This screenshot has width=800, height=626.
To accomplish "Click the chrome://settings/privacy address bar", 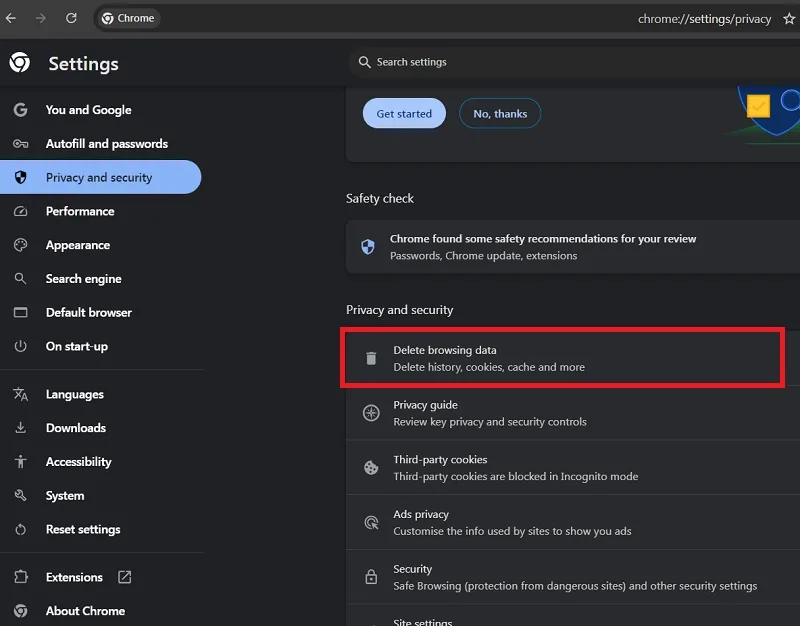I will pos(704,19).
